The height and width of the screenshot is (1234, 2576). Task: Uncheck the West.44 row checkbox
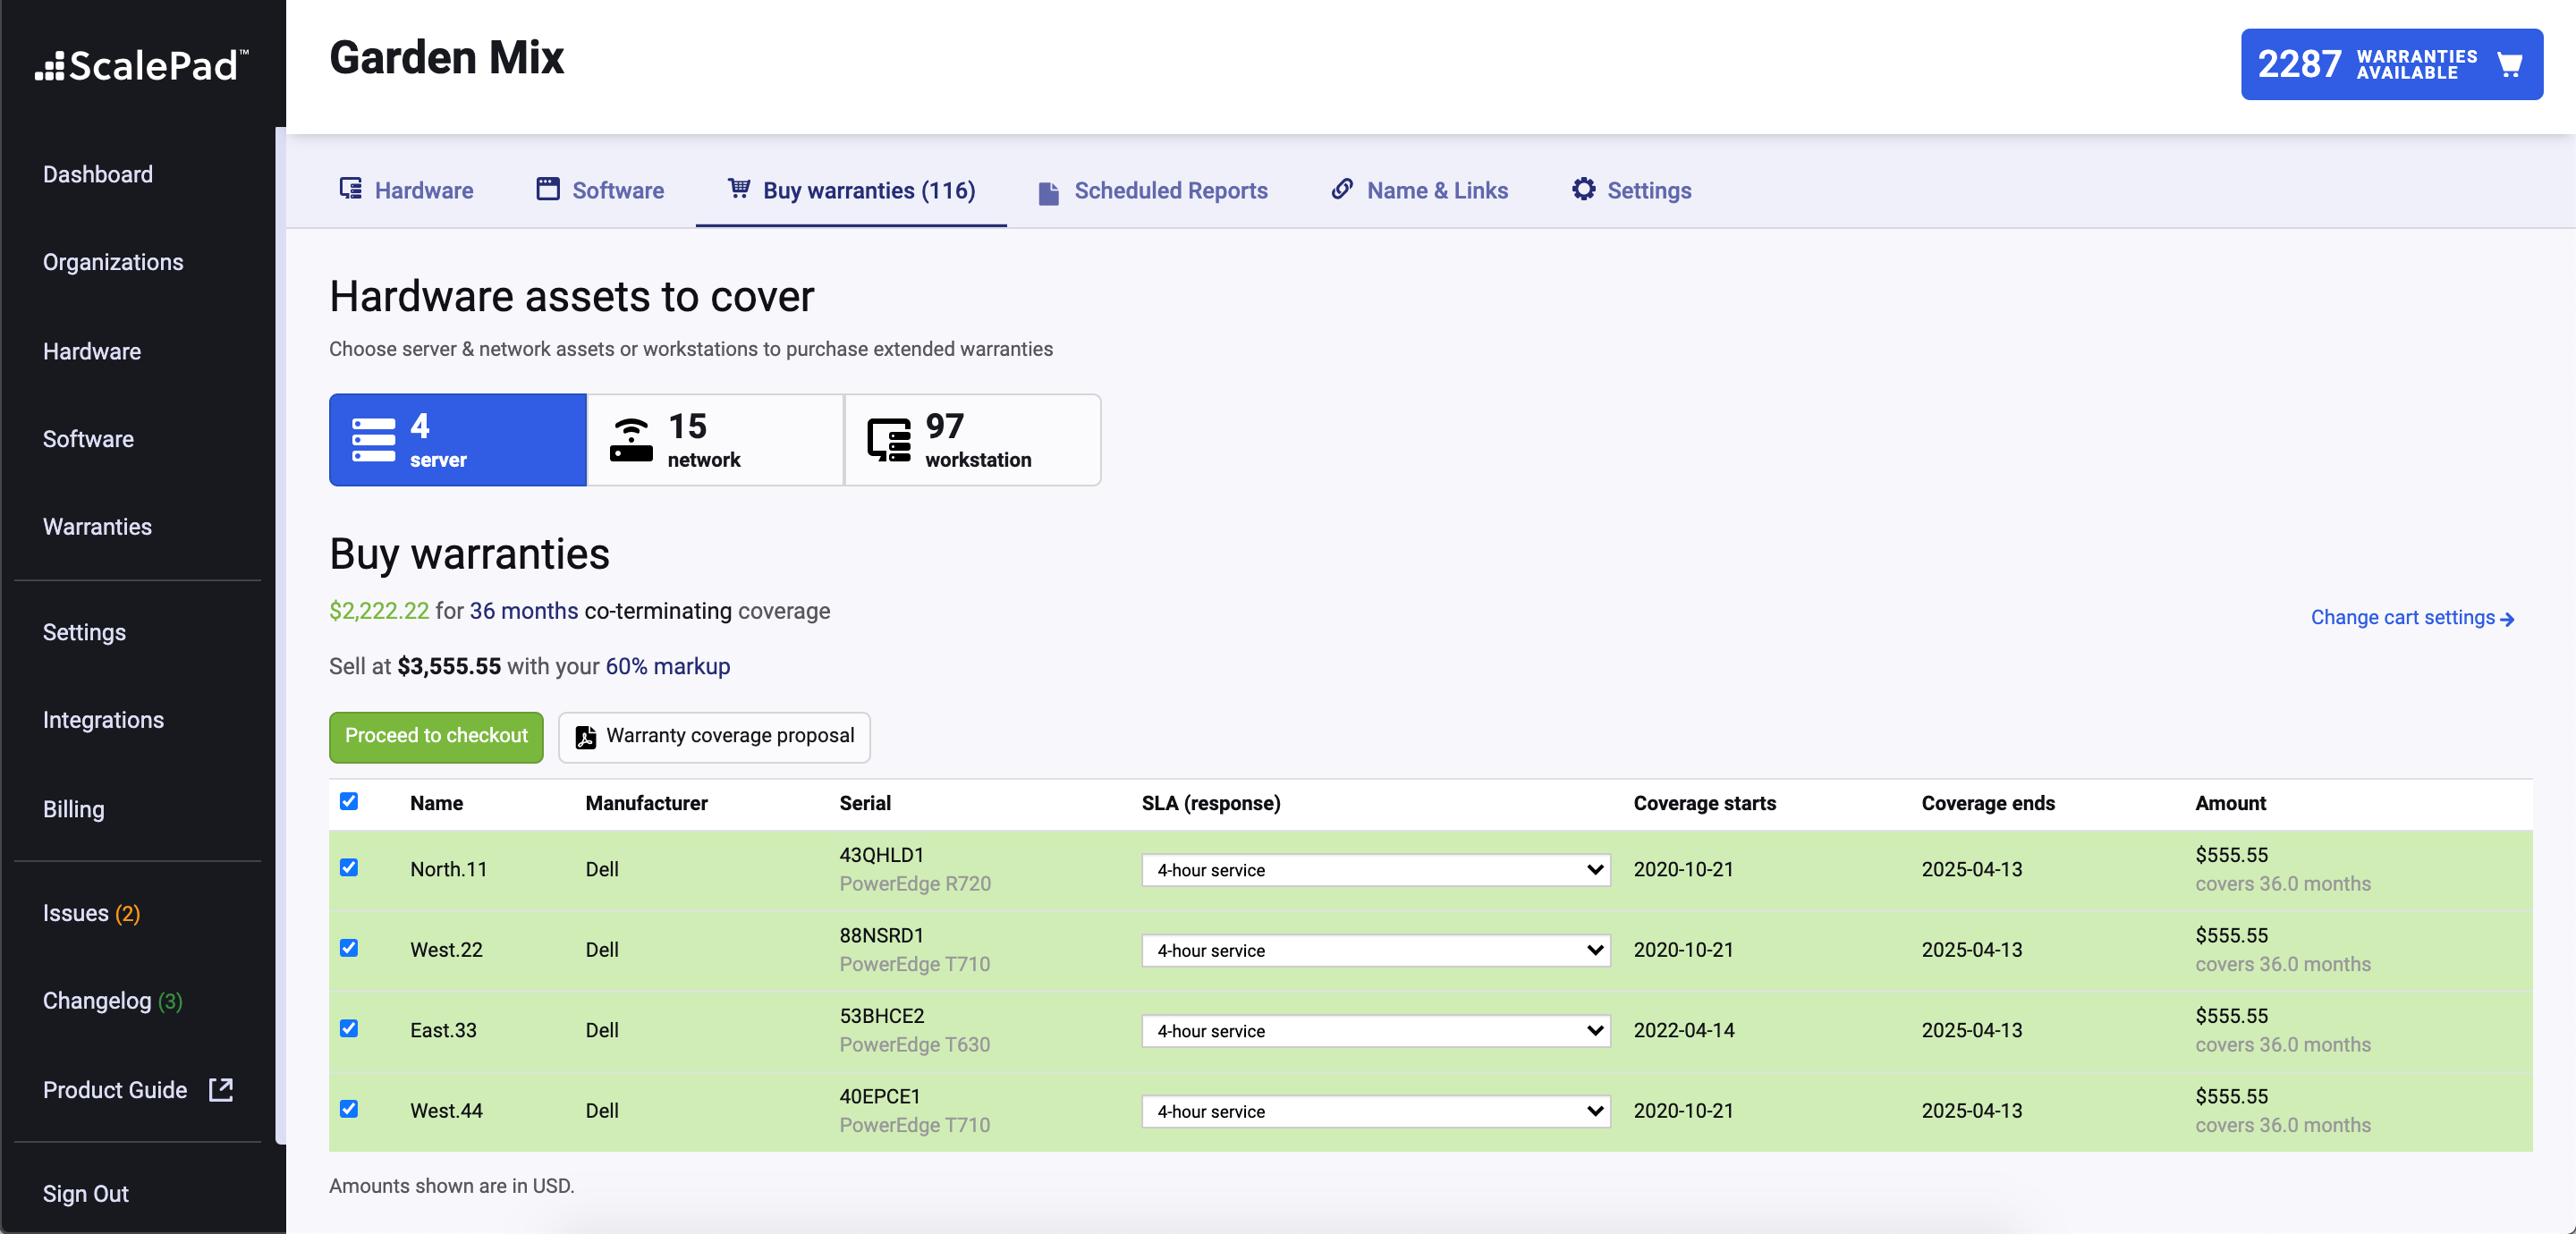click(349, 1108)
